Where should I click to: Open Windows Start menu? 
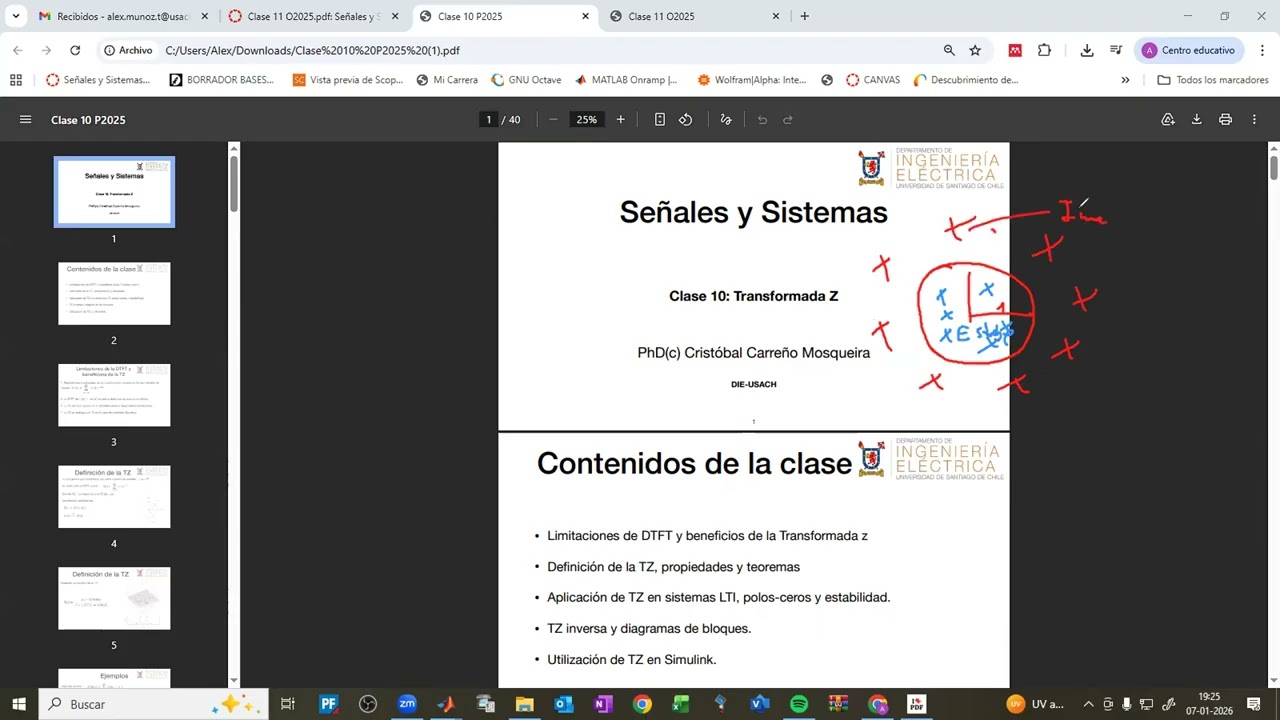click(18, 704)
